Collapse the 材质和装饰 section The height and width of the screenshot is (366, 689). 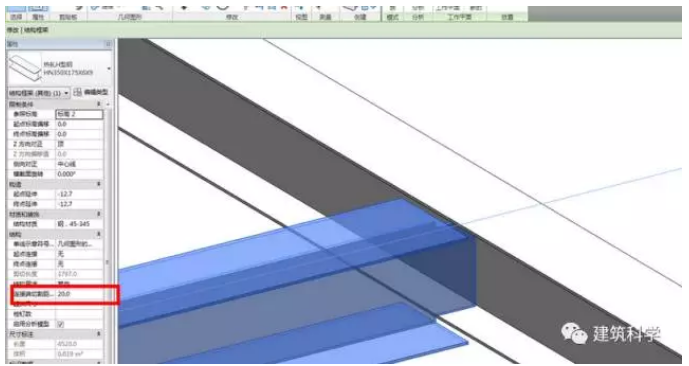click(99, 214)
